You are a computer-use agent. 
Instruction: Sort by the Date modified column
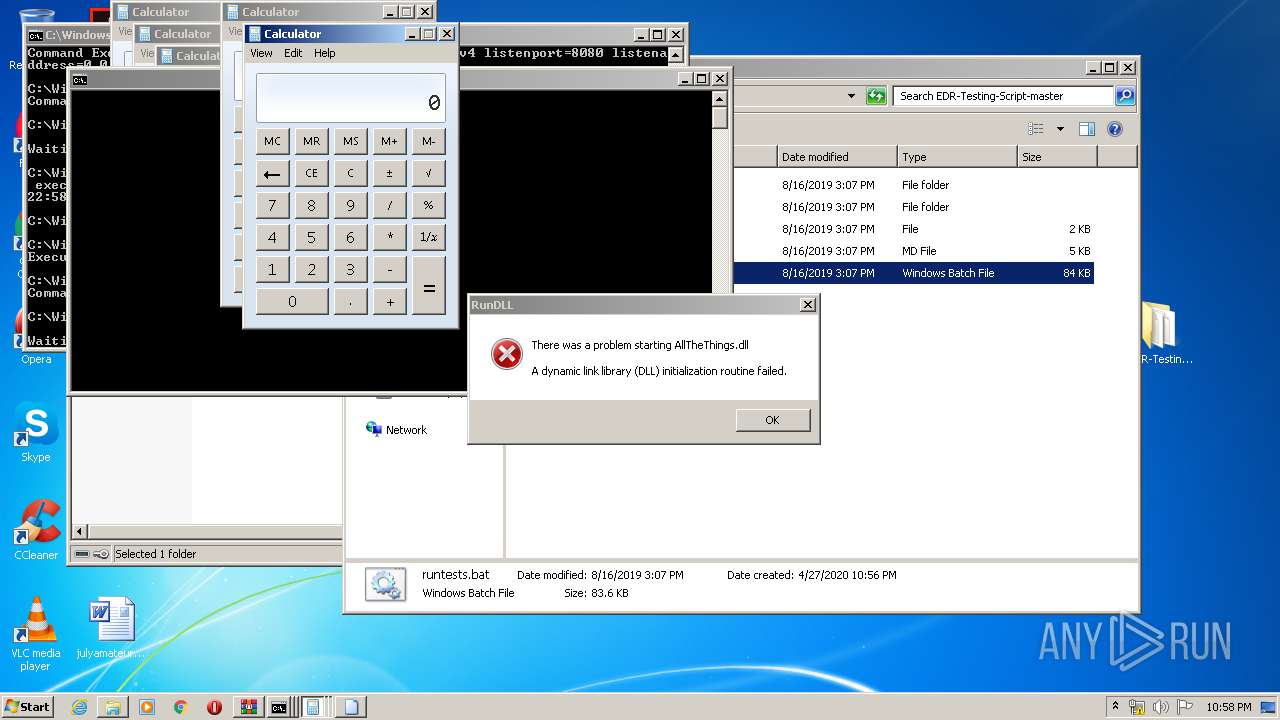837,157
